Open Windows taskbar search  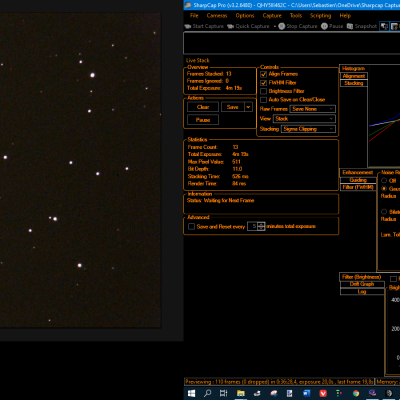point(207,393)
